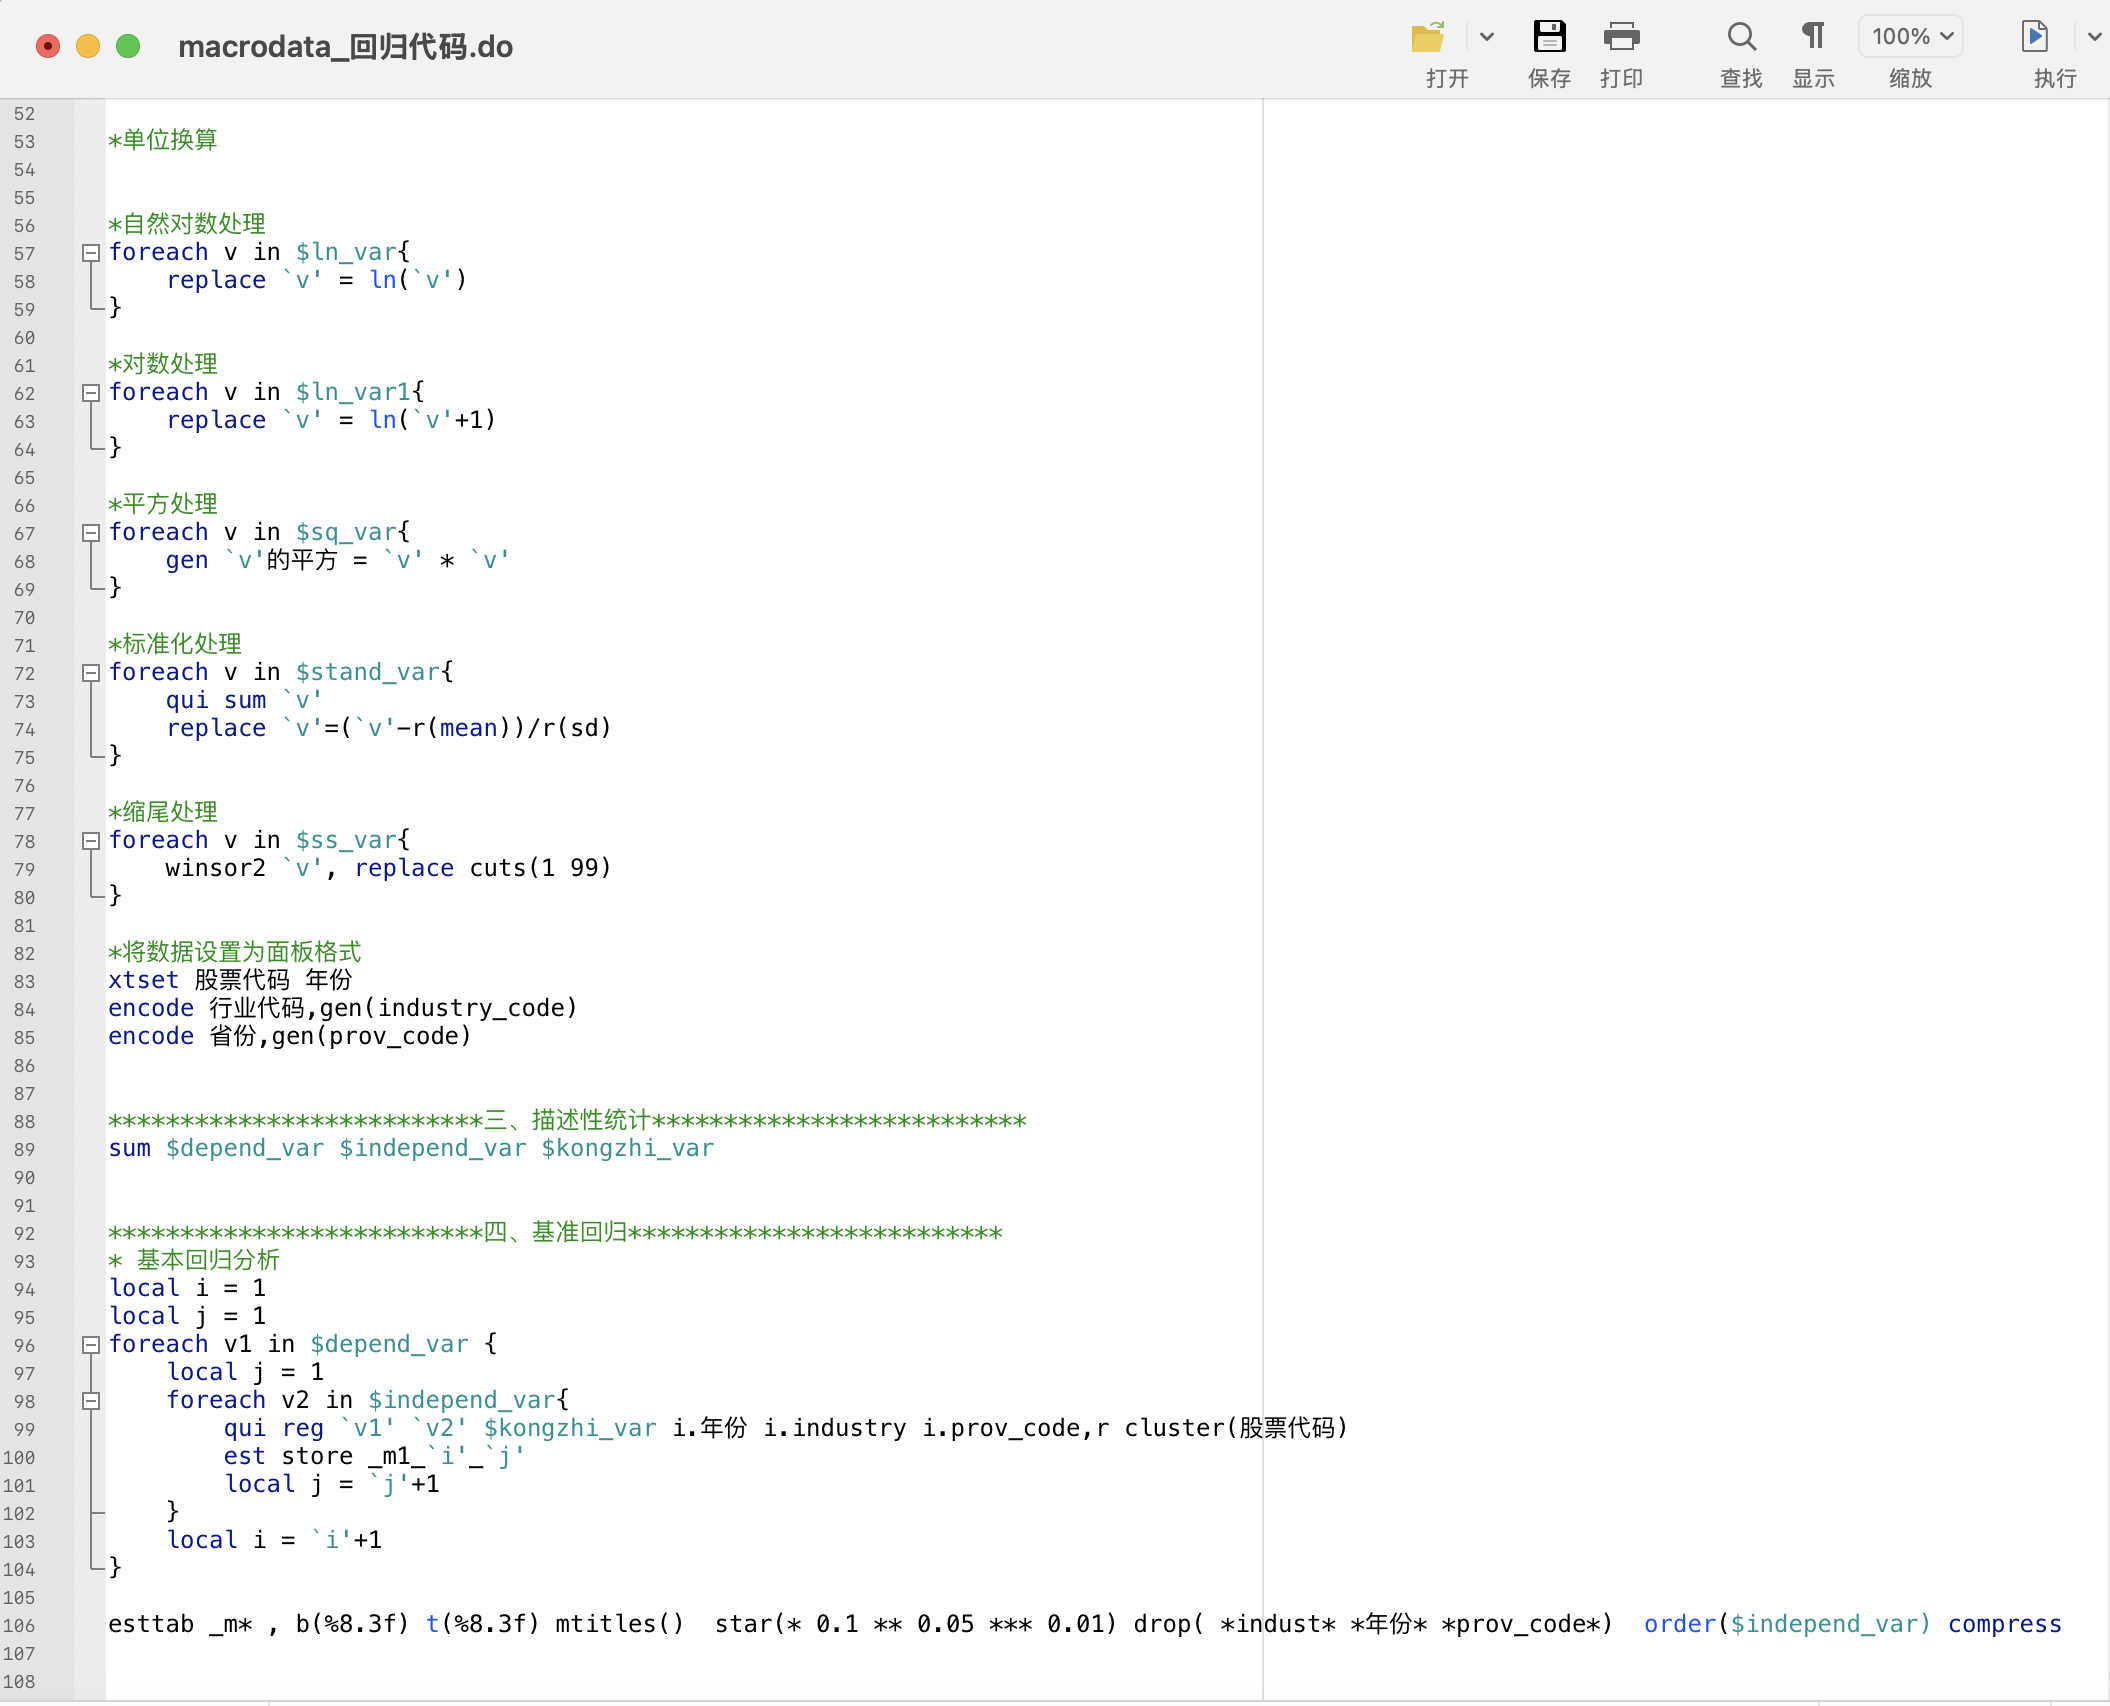
Task: Click the comment * 基本回归分析
Action: (194, 1260)
